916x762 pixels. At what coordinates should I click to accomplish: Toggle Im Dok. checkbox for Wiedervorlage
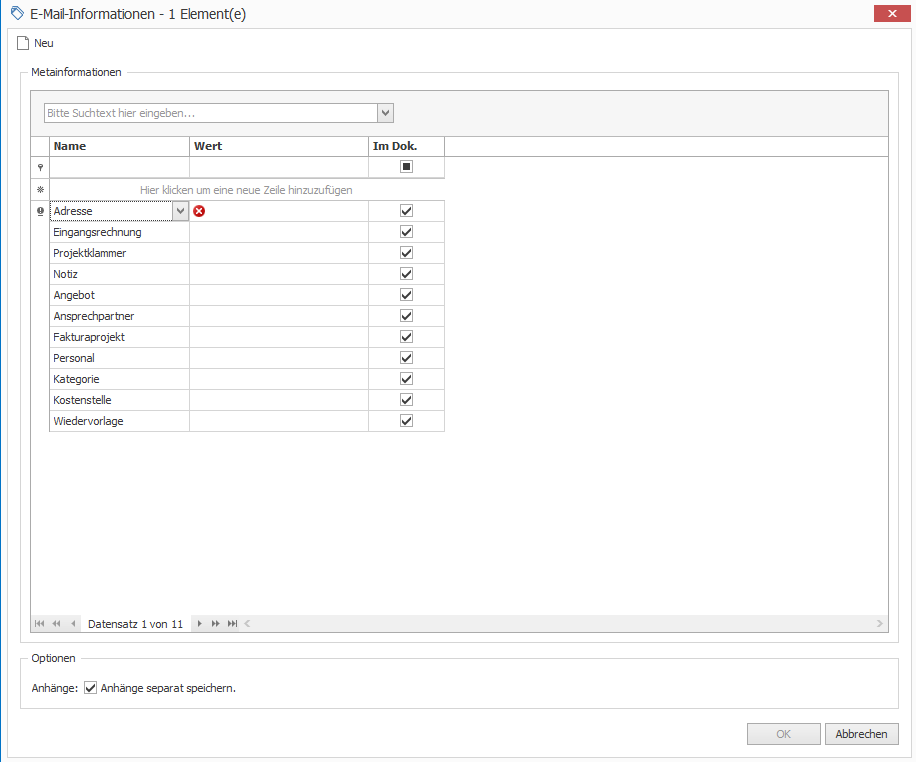pyautogui.click(x=406, y=421)
